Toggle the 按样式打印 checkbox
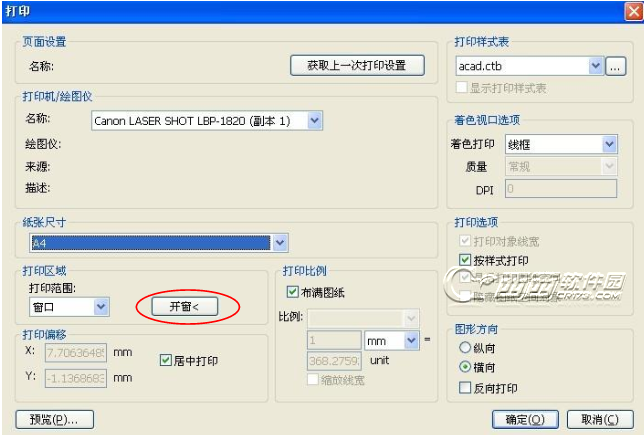The height and width of the screenshot is (439, 644). coord(465,260)
